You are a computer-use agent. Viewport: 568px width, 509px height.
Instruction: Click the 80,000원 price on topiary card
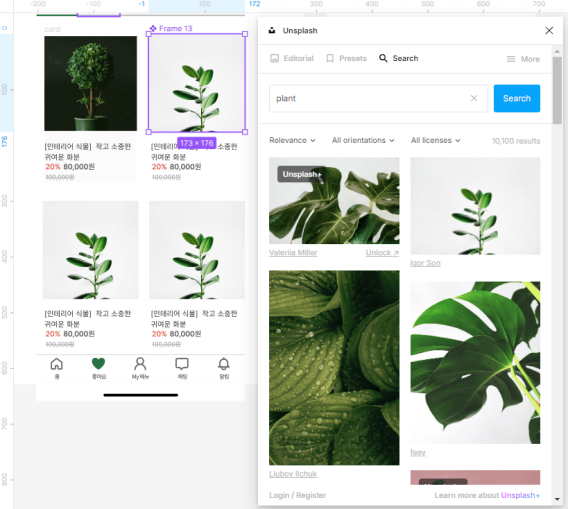coord(79,167)
